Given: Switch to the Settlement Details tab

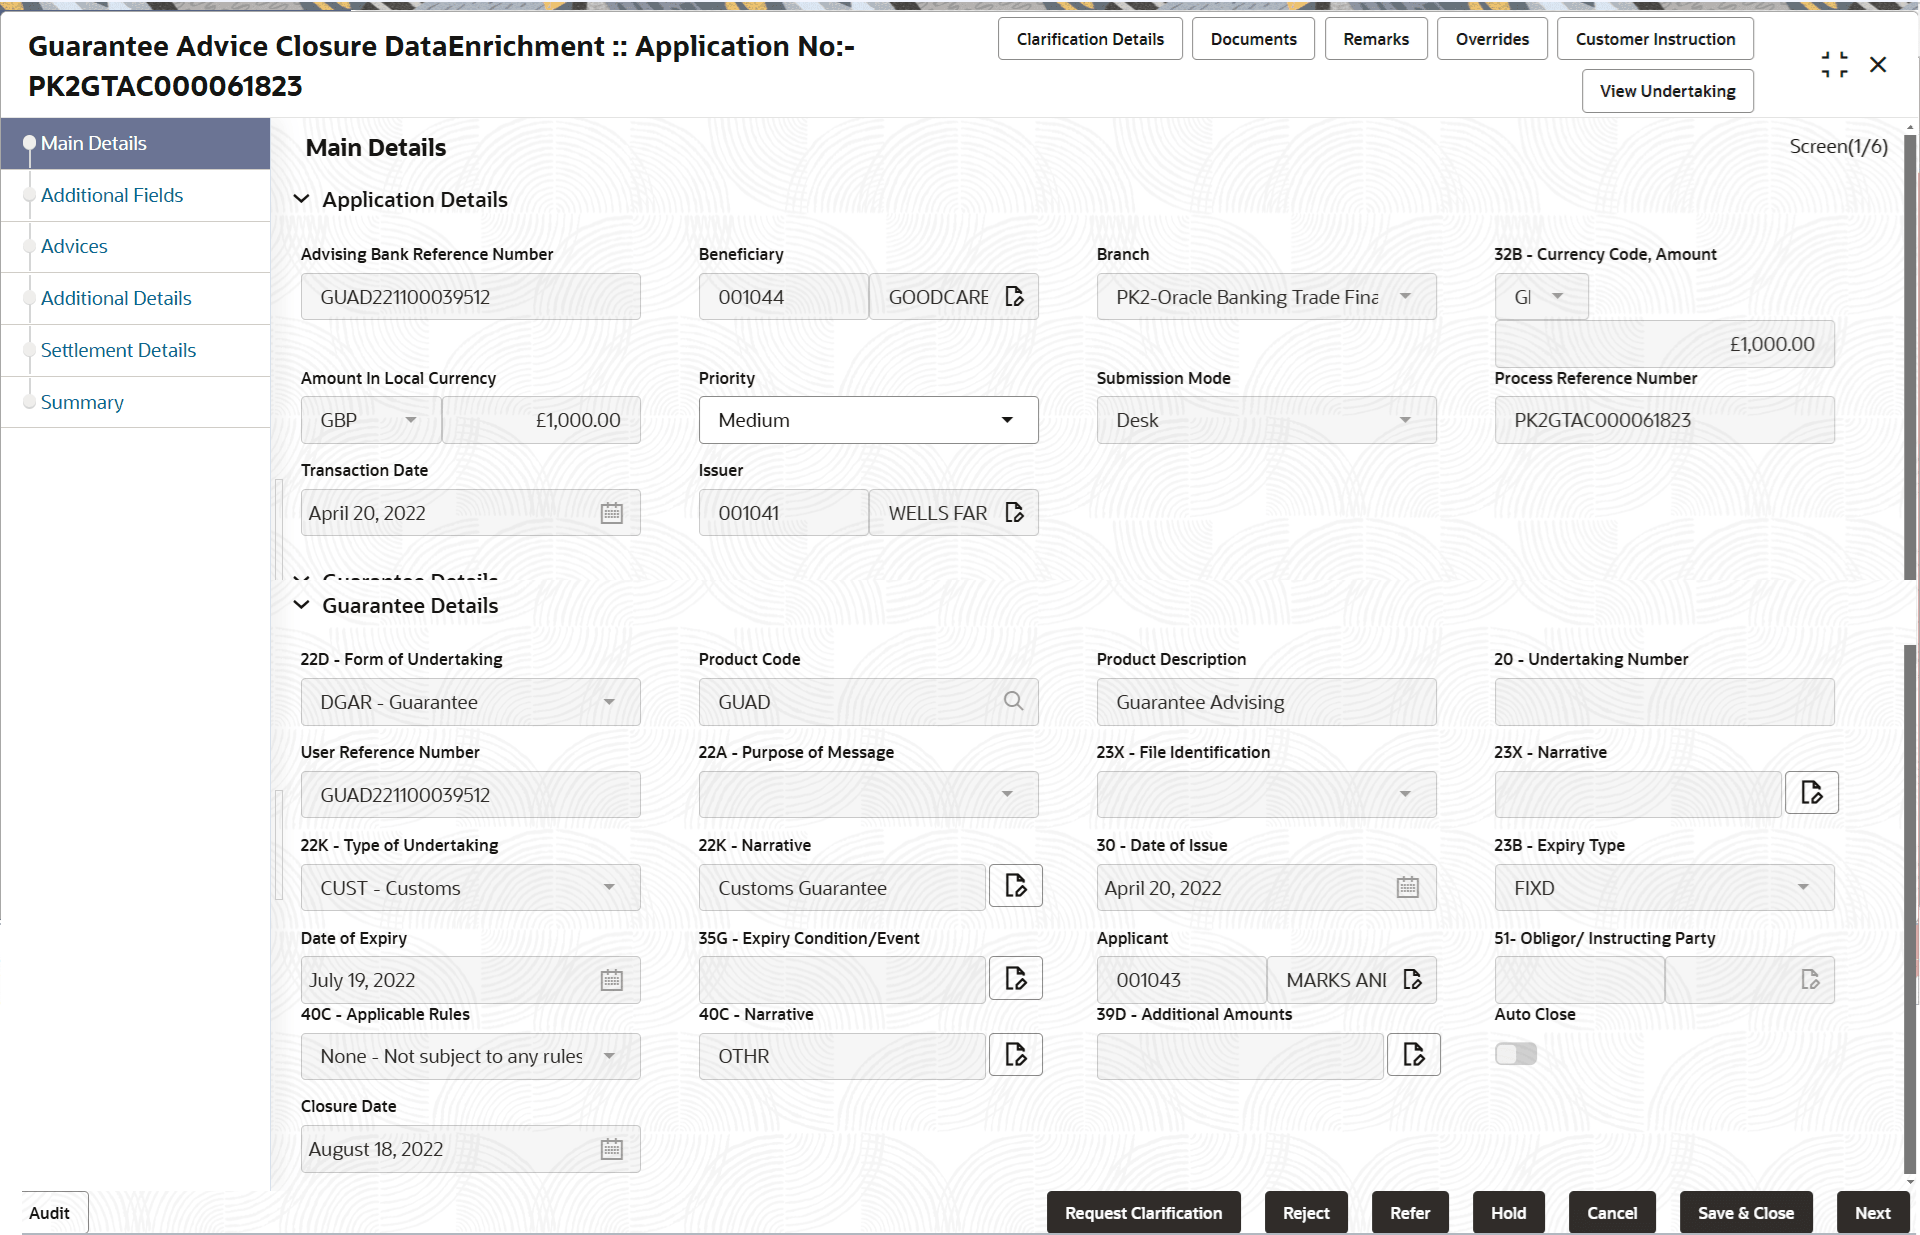Looking at the screenshot, I should pyautogui.click(x=118, y=350).
